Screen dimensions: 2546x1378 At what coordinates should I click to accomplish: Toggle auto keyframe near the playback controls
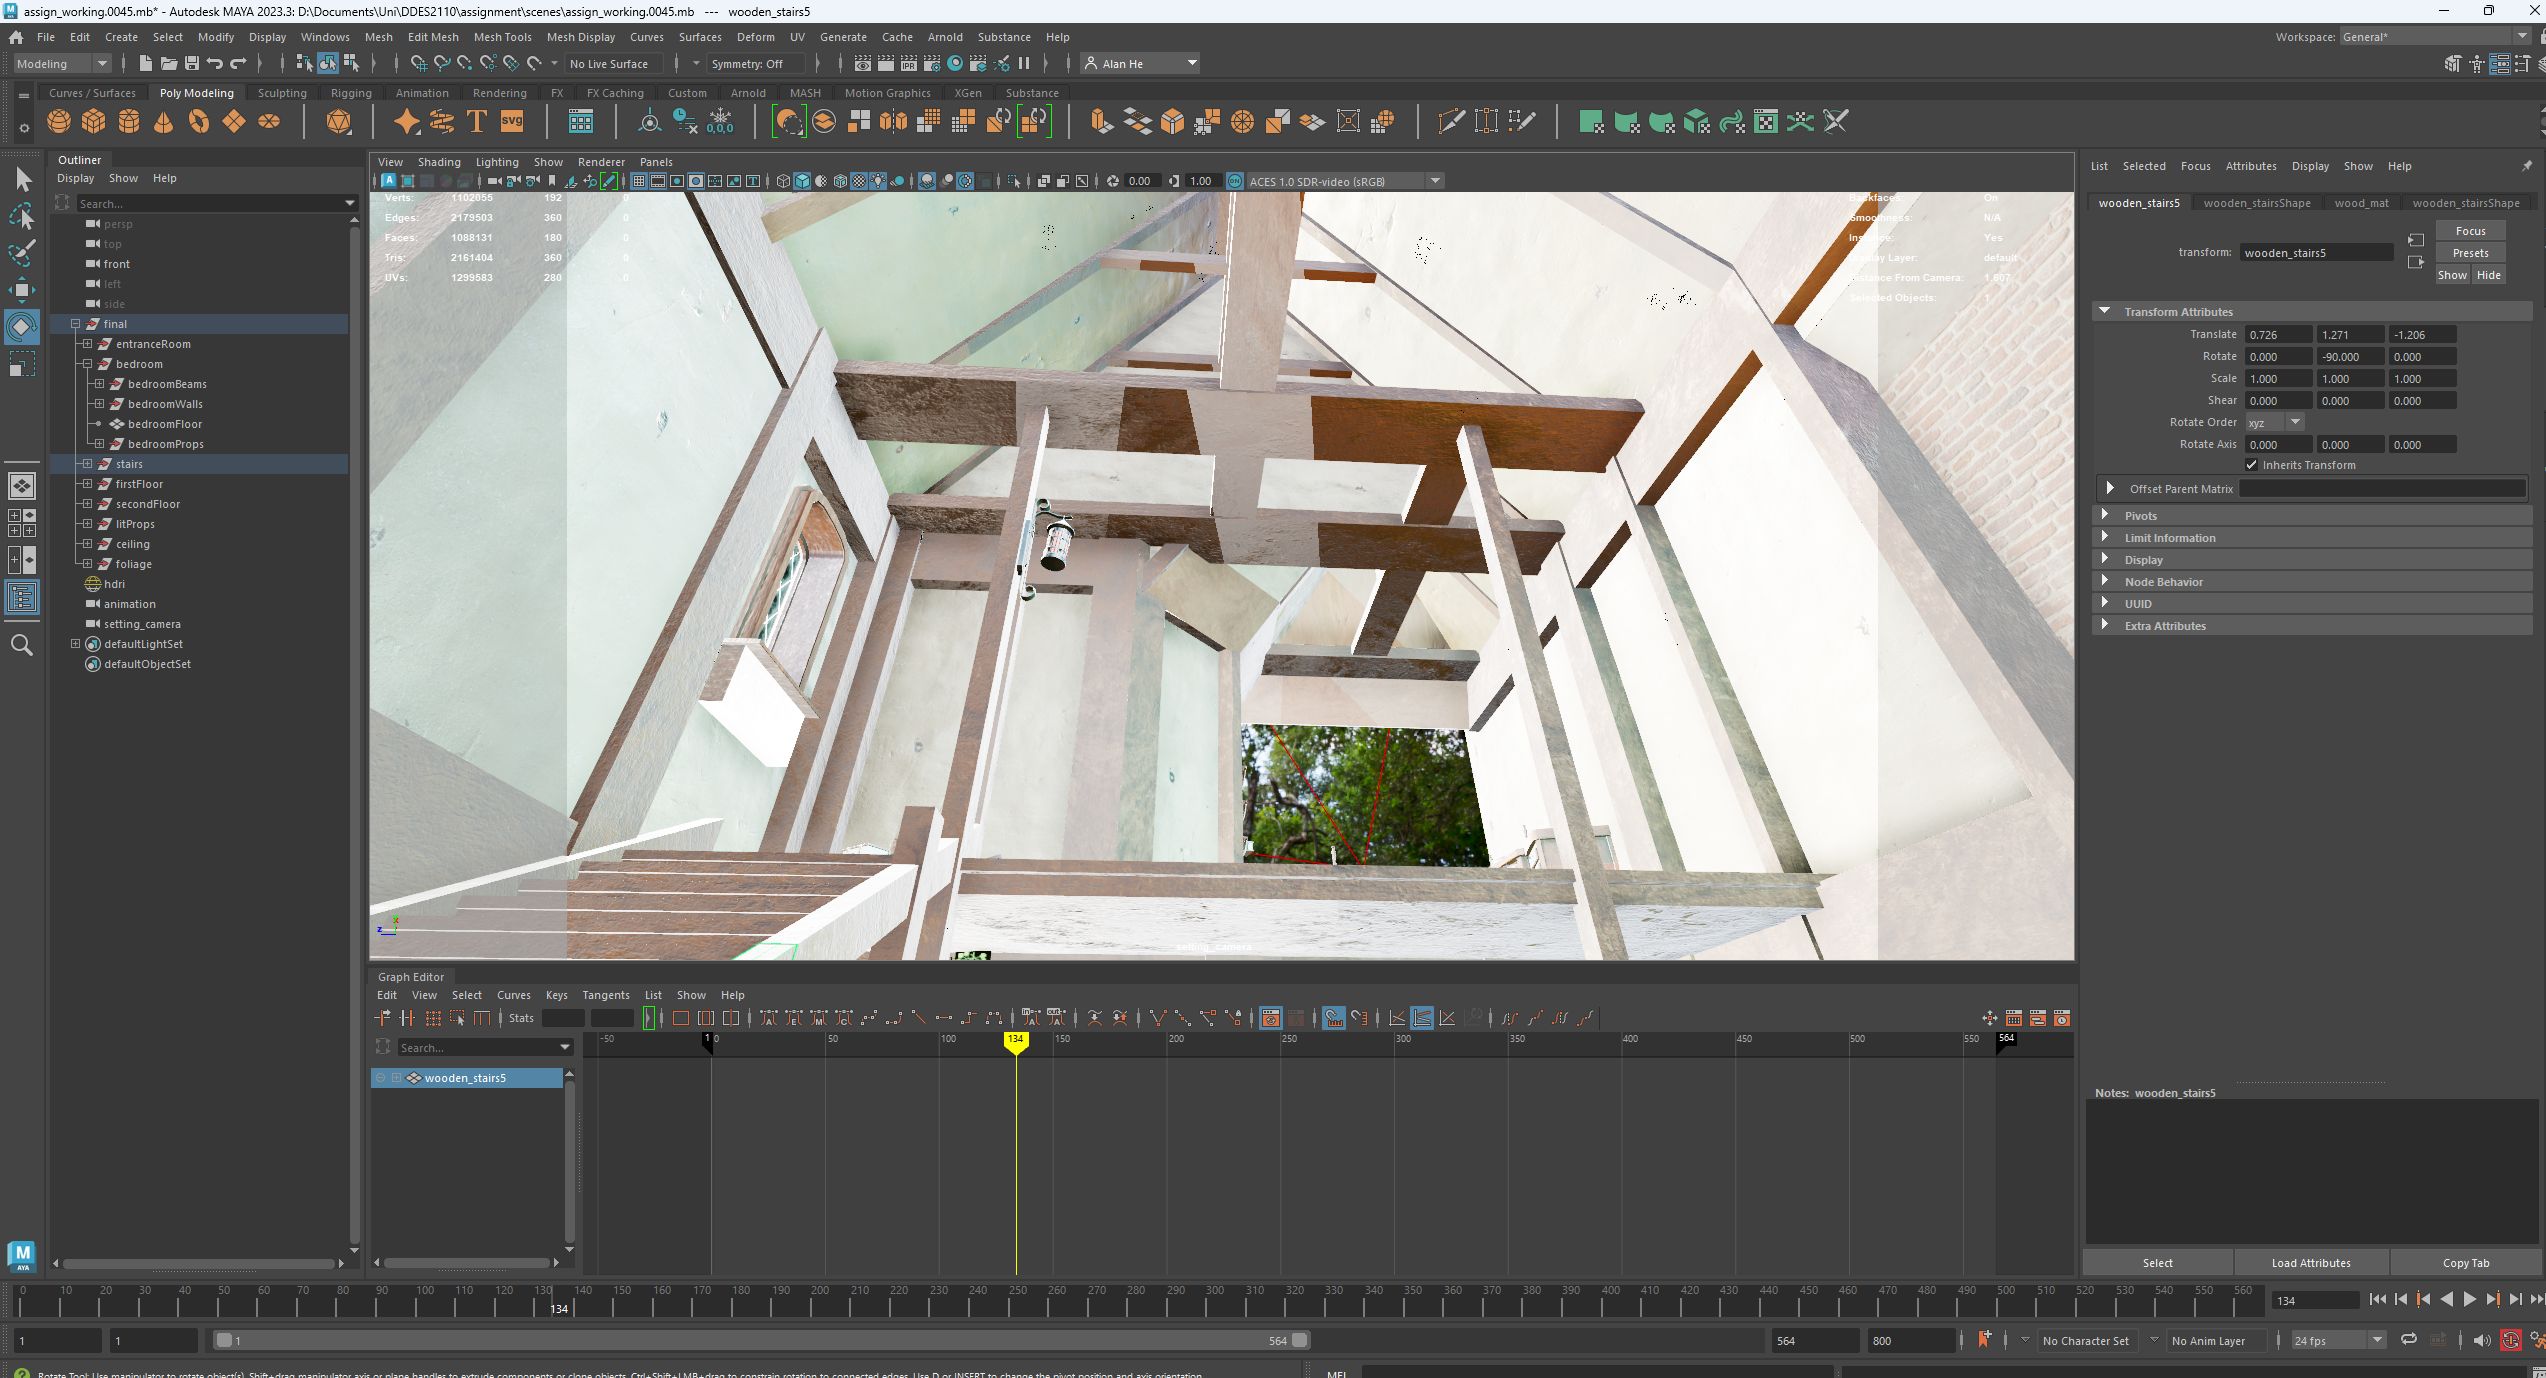(x=2510, y=1340)
